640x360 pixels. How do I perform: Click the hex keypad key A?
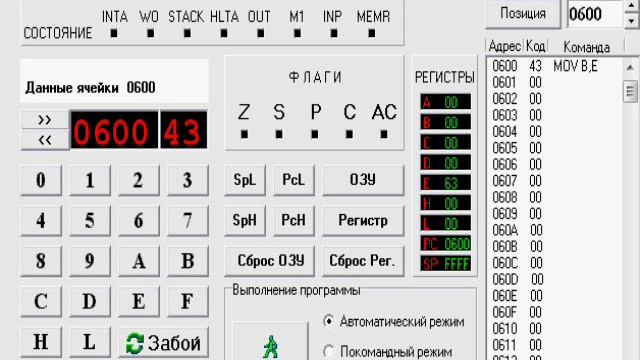138,261
